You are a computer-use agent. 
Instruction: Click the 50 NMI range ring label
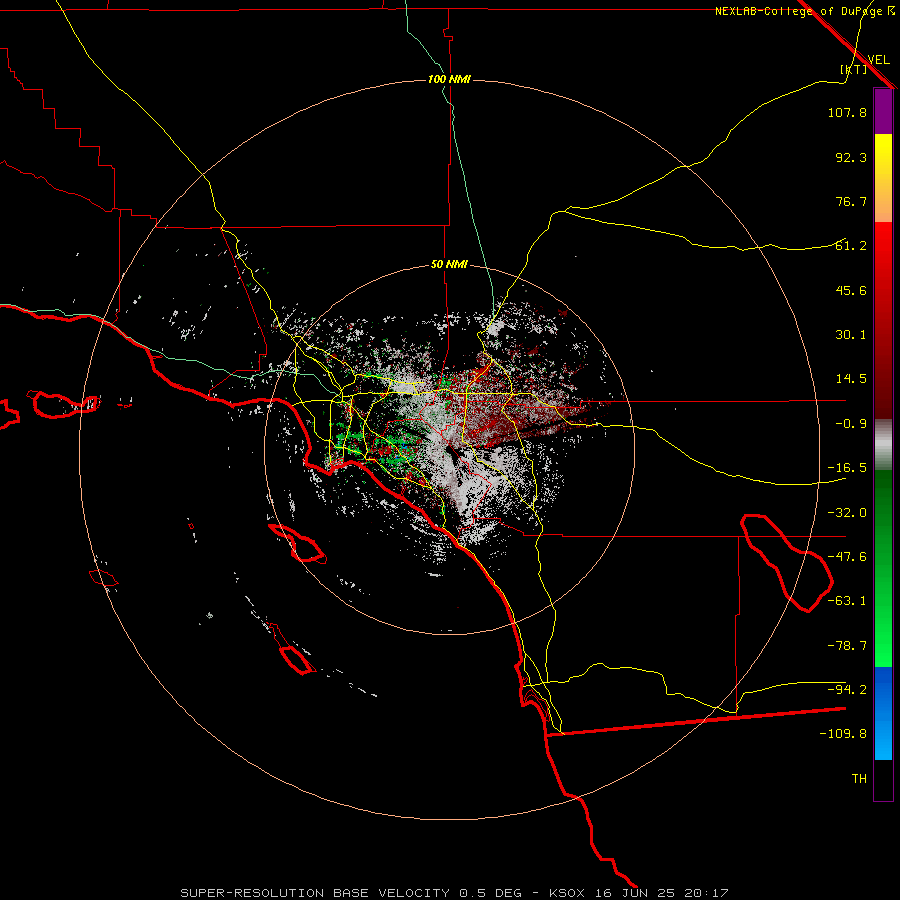click(449, 265)
